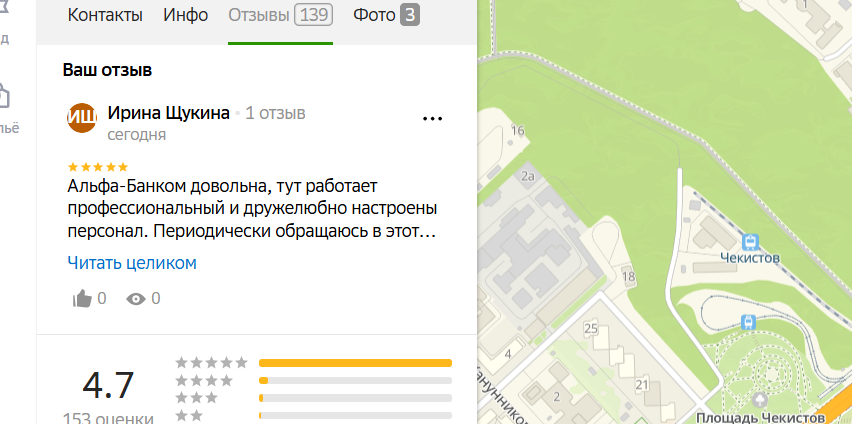This screenshot has width=852, height=424.
Task: Click the photo count badge 3
Action: click(x=410, y=15)
